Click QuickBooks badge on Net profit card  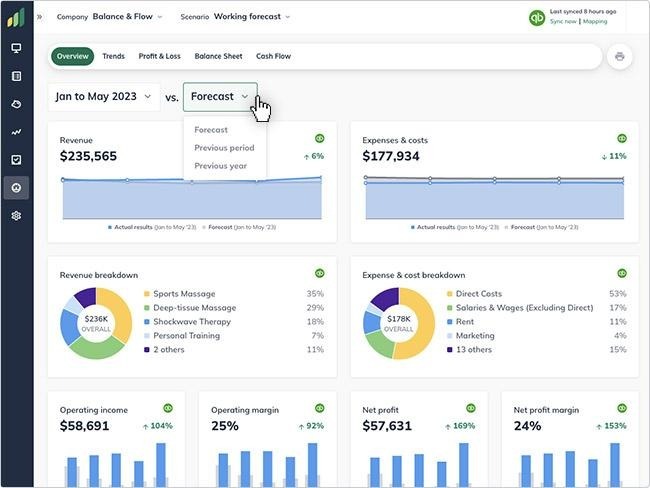pos(471,408)
